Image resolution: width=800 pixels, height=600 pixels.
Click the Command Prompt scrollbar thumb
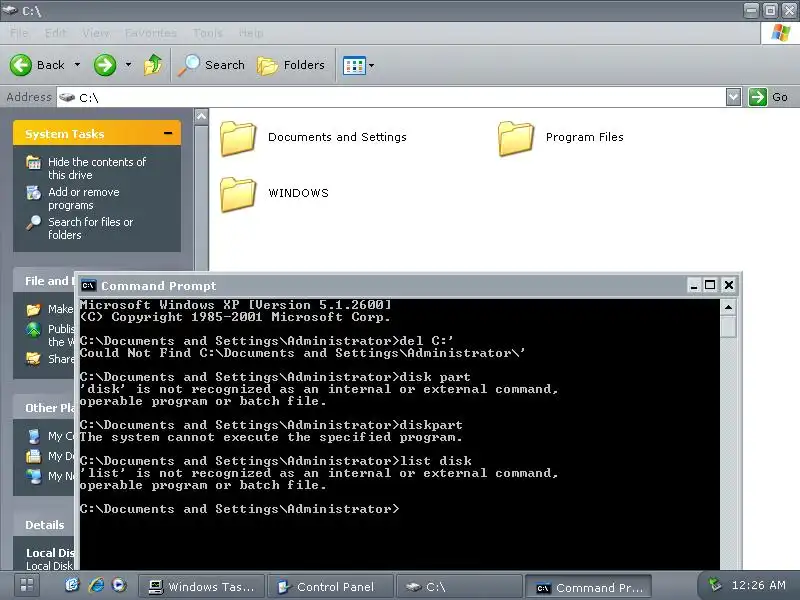pyautogui.click(x=729, y=327)
